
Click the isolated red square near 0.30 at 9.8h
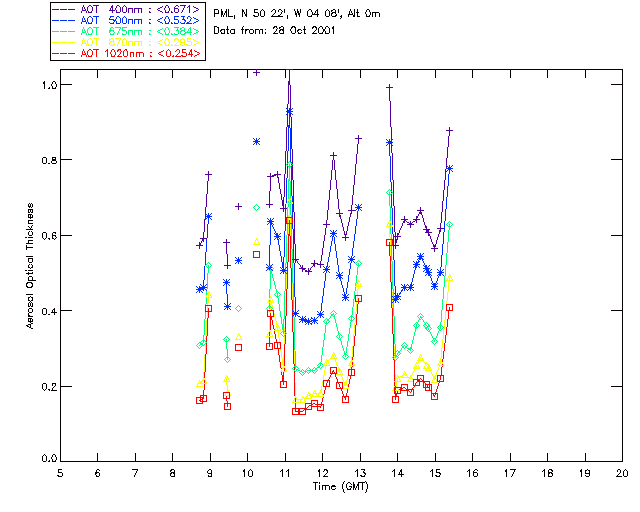click(x=238, y=347)
